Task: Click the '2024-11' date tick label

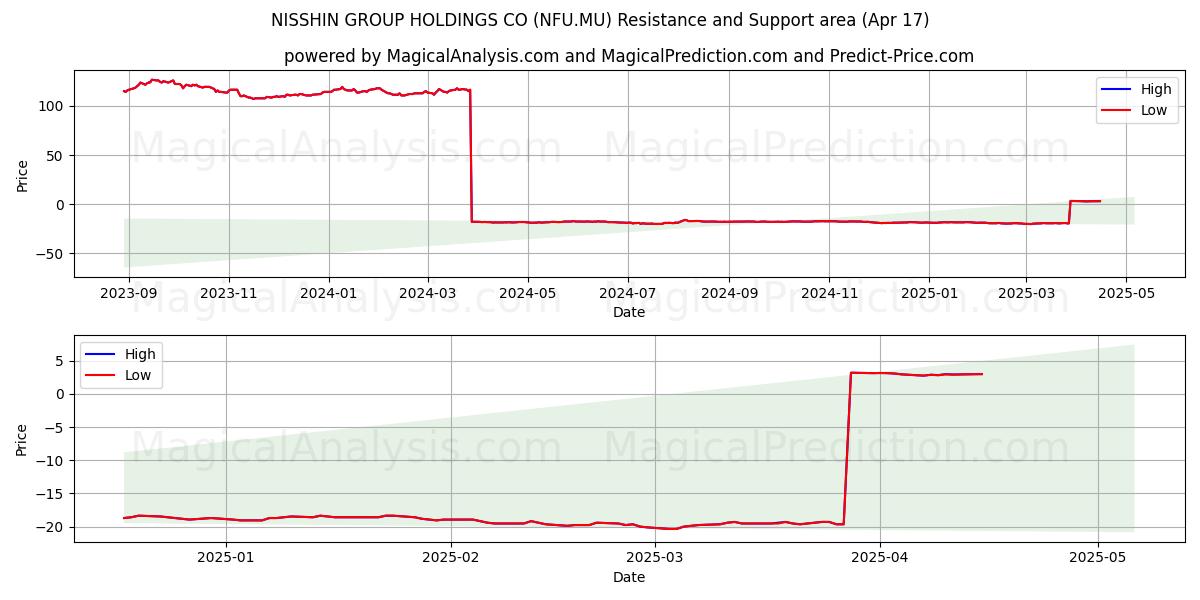Action: pos(829,294)
